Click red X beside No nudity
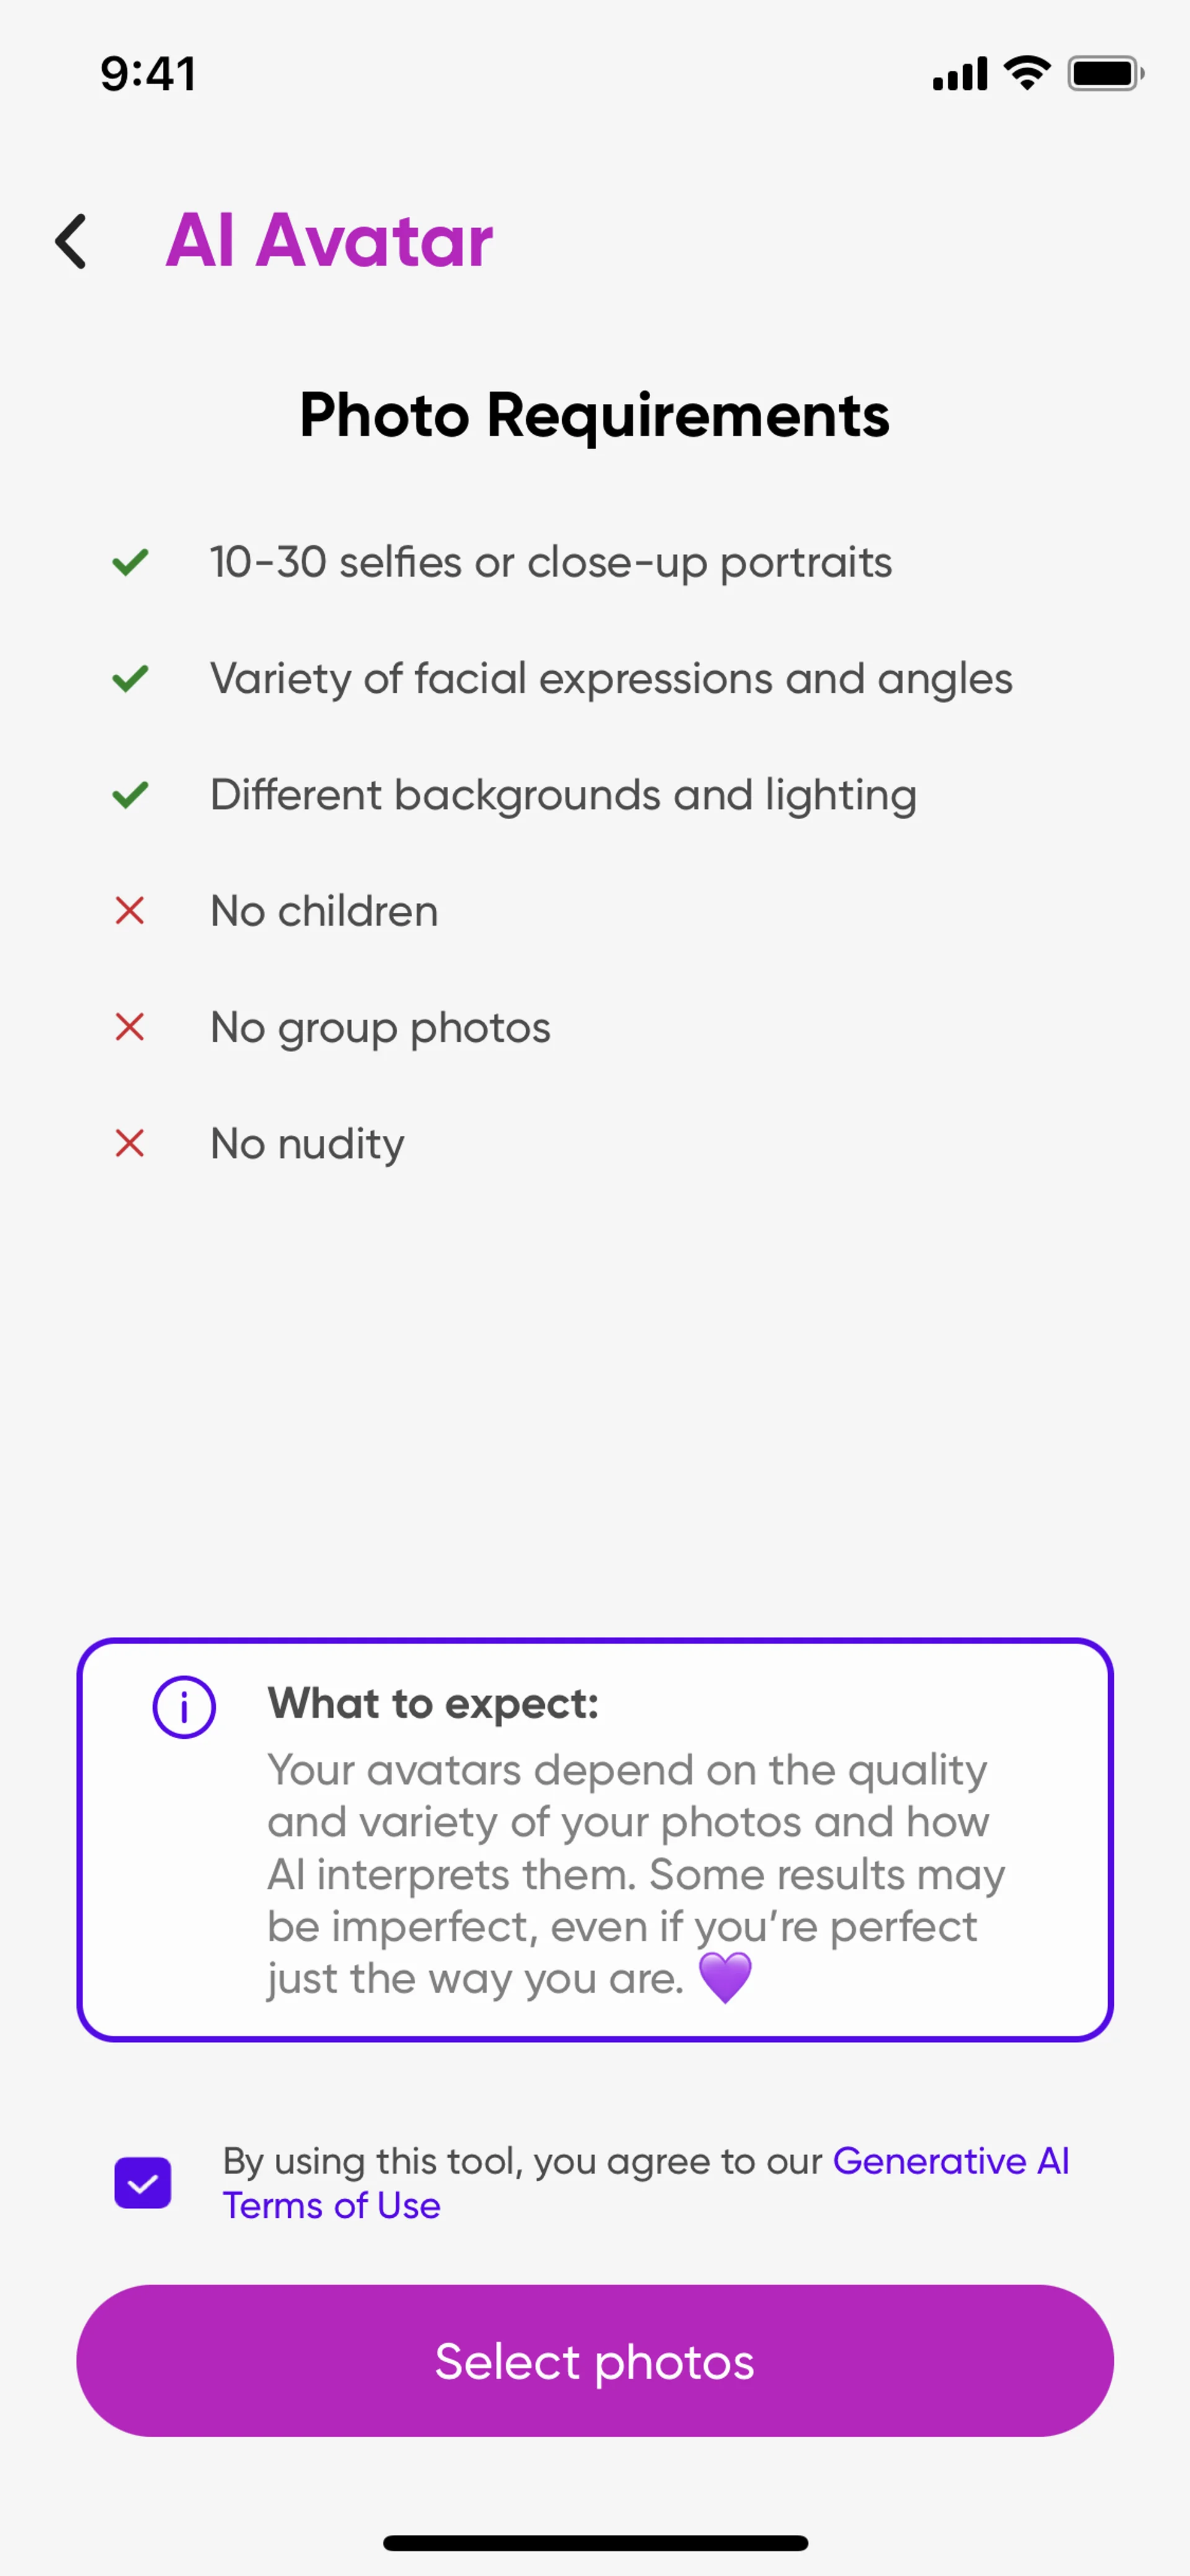Image resolution: width=1190 pixels, height=2576 pixels. (130, 1143)
